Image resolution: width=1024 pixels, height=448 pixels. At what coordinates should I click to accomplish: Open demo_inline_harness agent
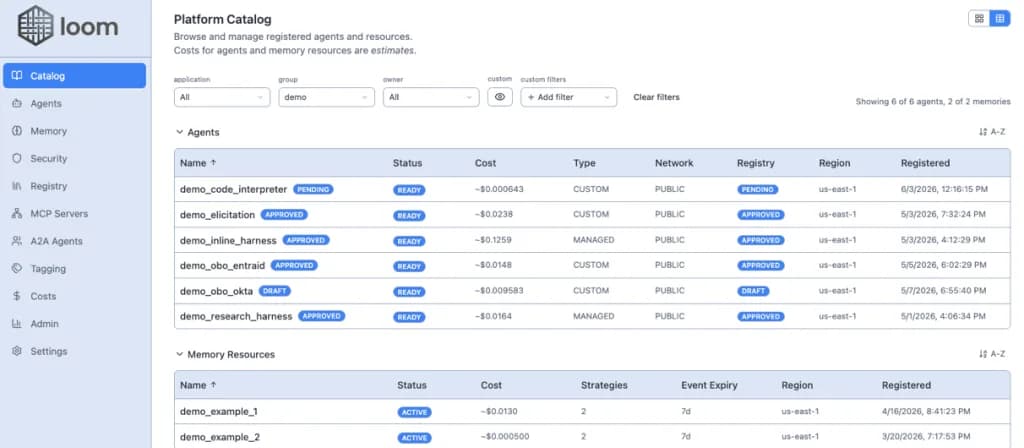pos(228,240)
